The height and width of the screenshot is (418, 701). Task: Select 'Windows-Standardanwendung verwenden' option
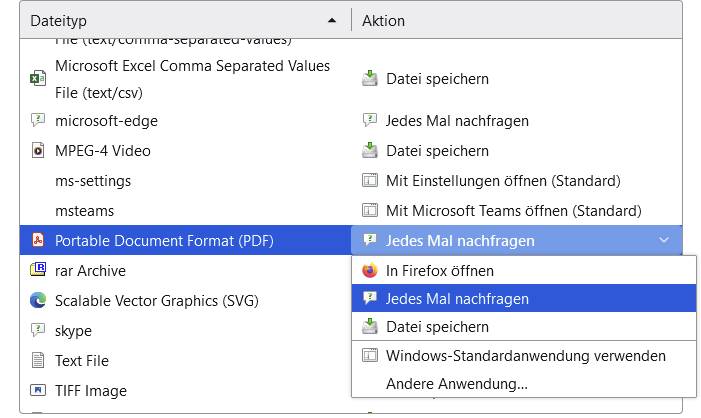click(x=525, y=355)
